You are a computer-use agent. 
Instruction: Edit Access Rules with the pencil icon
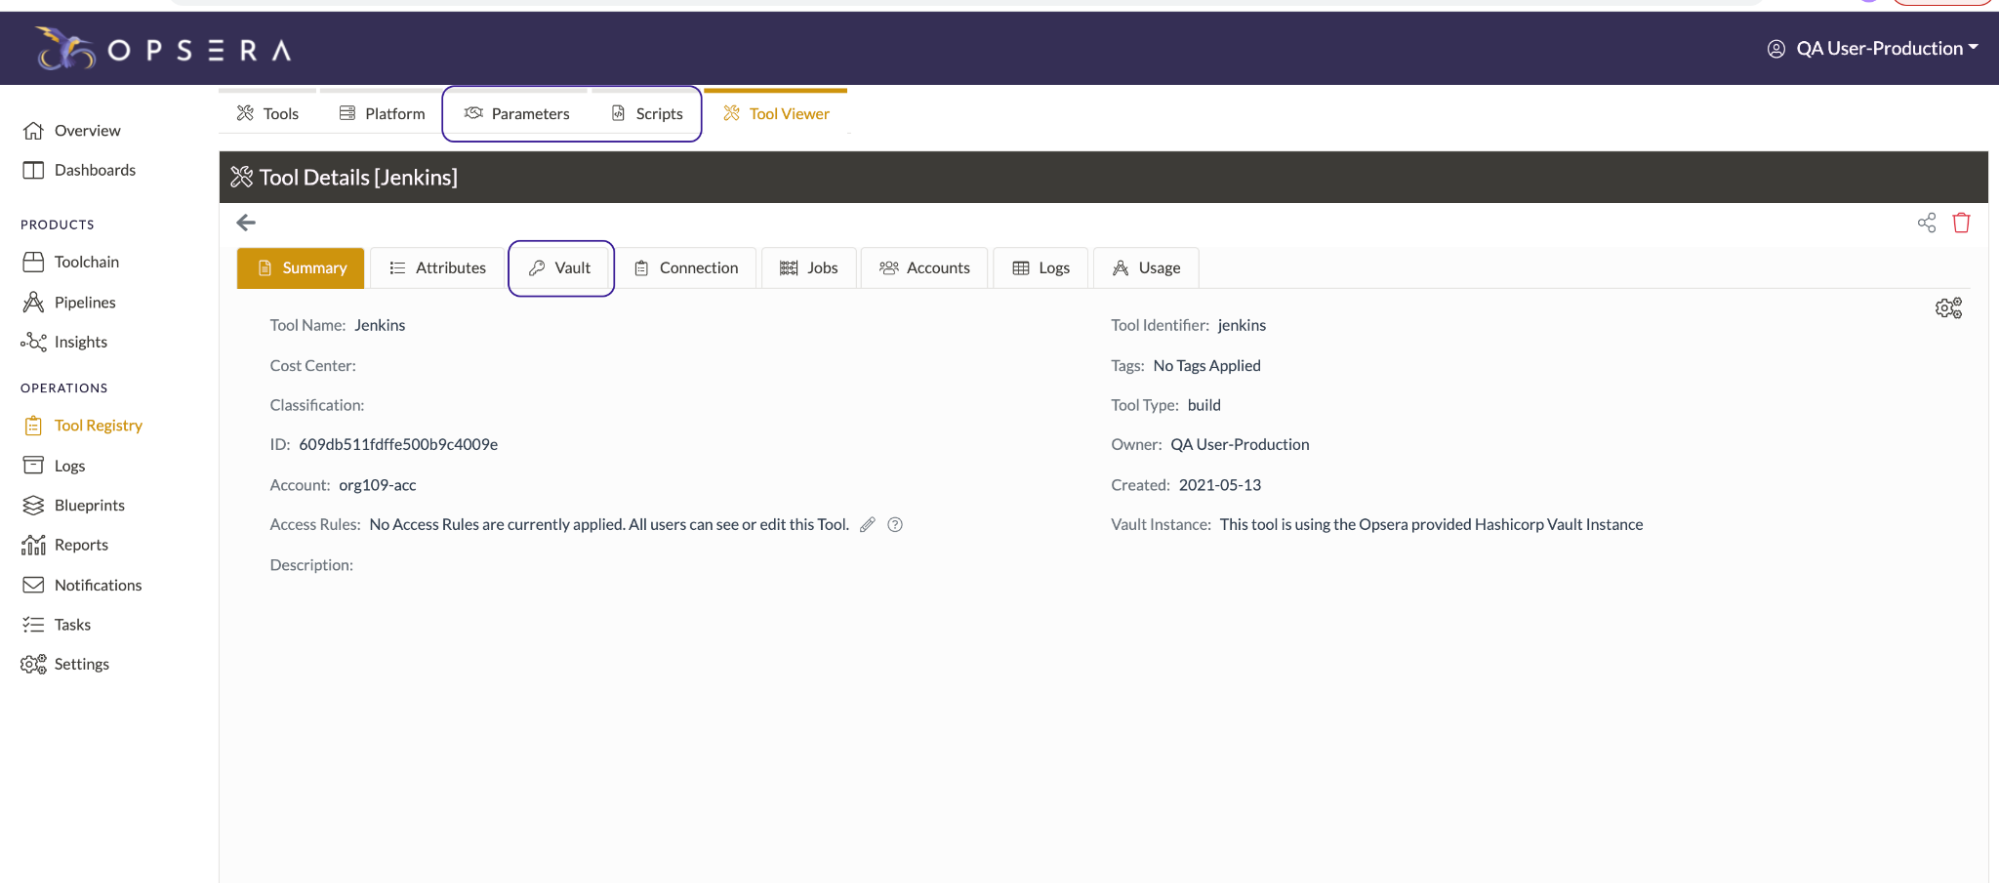tap(868, 525)
